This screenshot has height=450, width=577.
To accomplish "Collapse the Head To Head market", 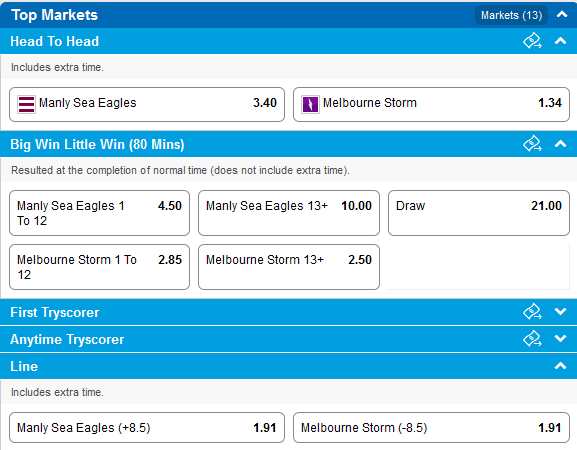I will click(560, 41).
